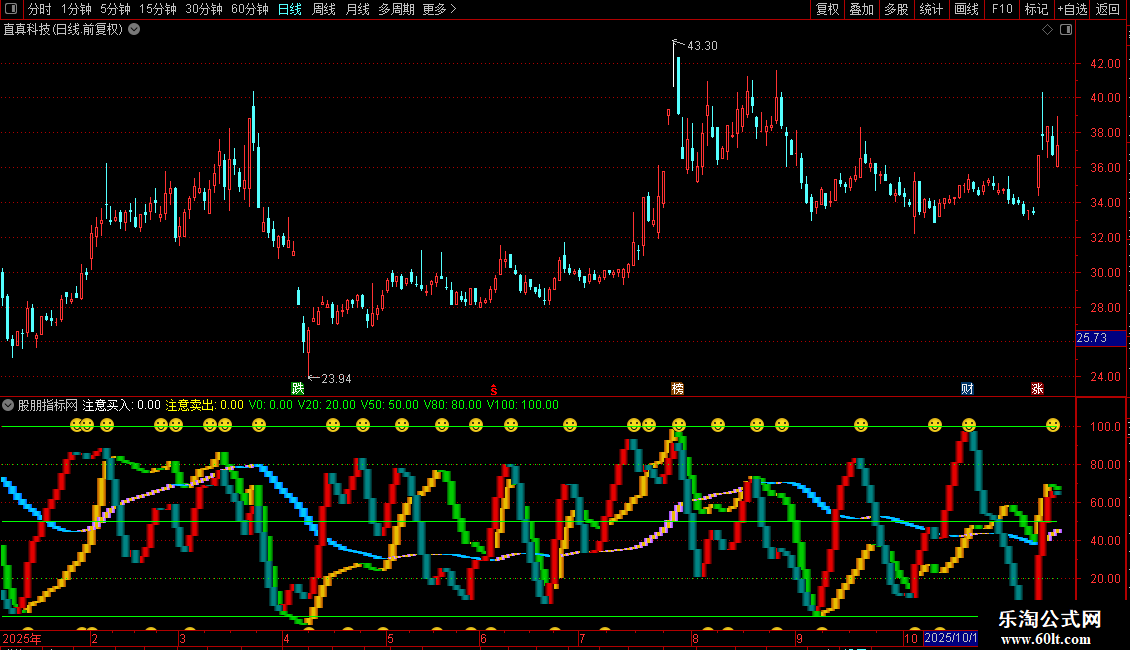The height and width of the screenshot is (650, 1130).
Task: Click the 榜 ranking marker icon
Action: pos(677,388)
